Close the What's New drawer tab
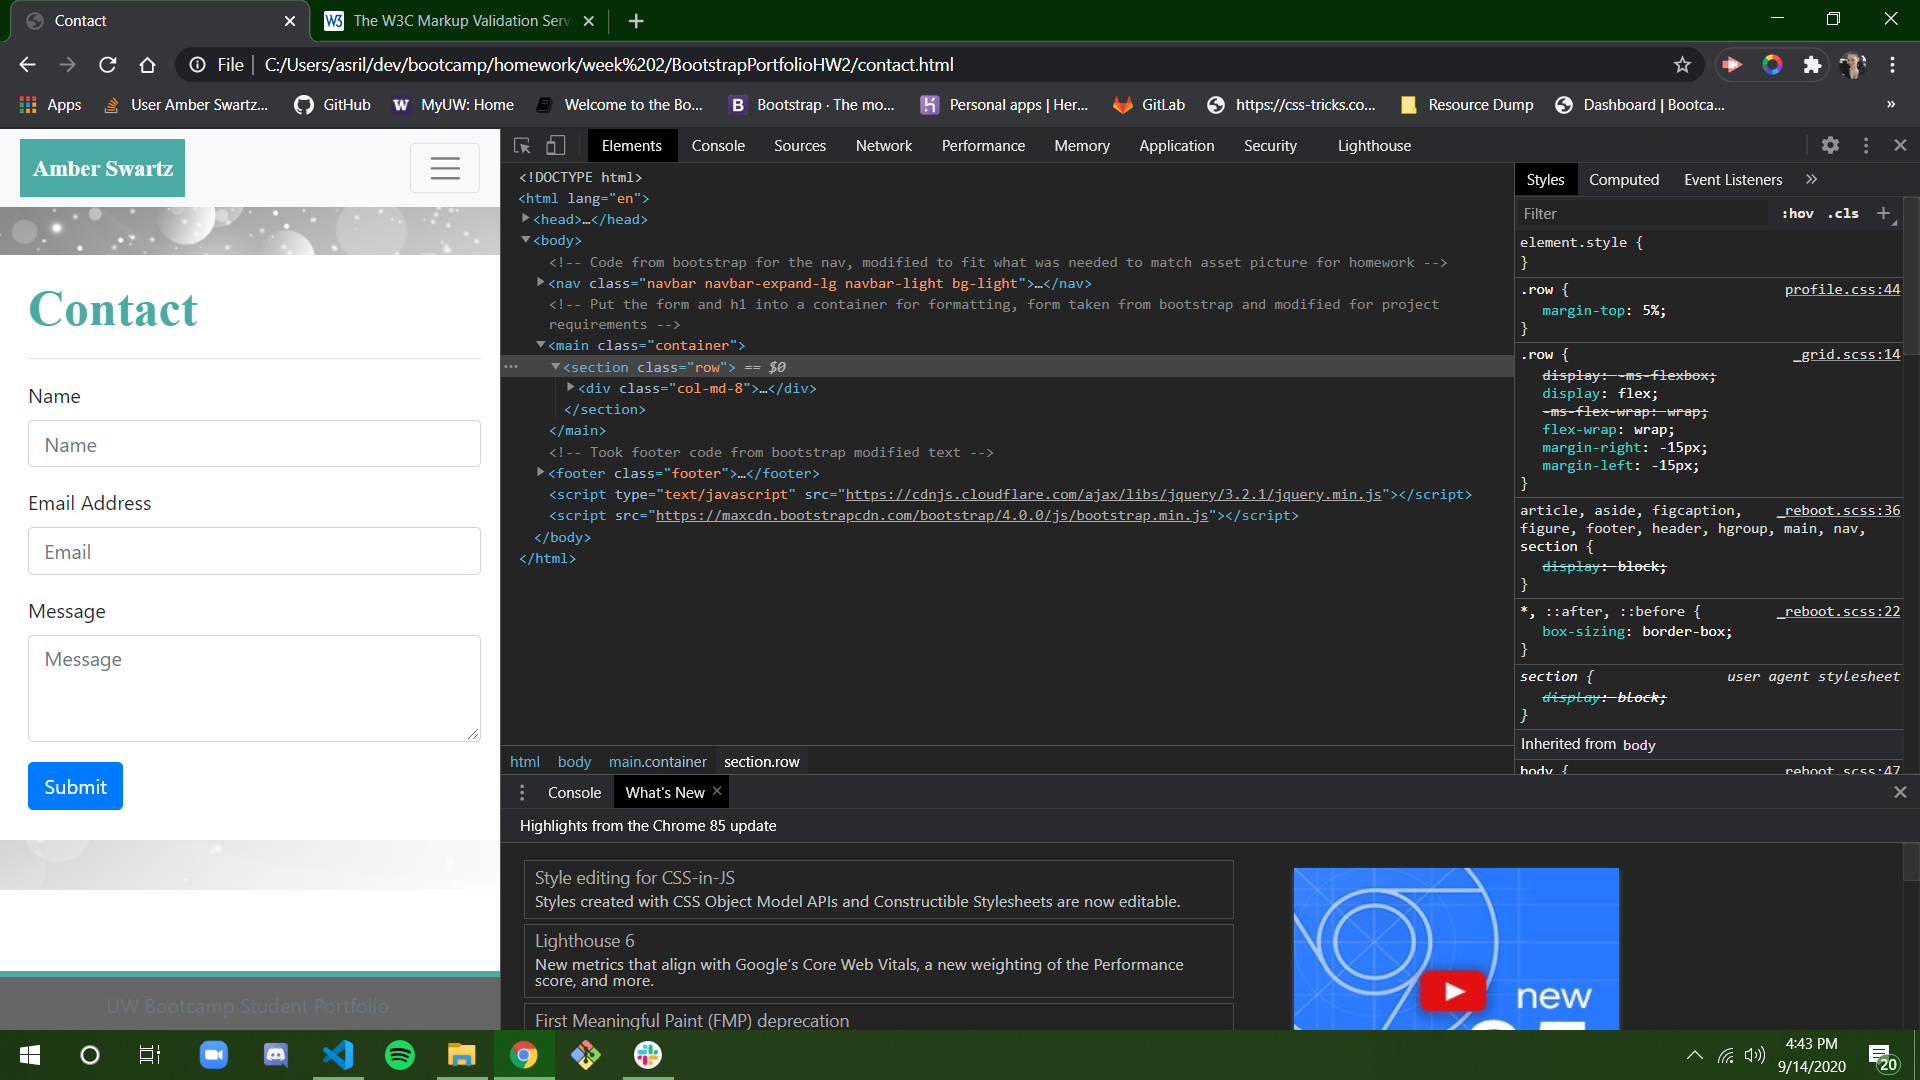Image resolution: width=1920 pixels, height=1080 pixels. point(717,791)
